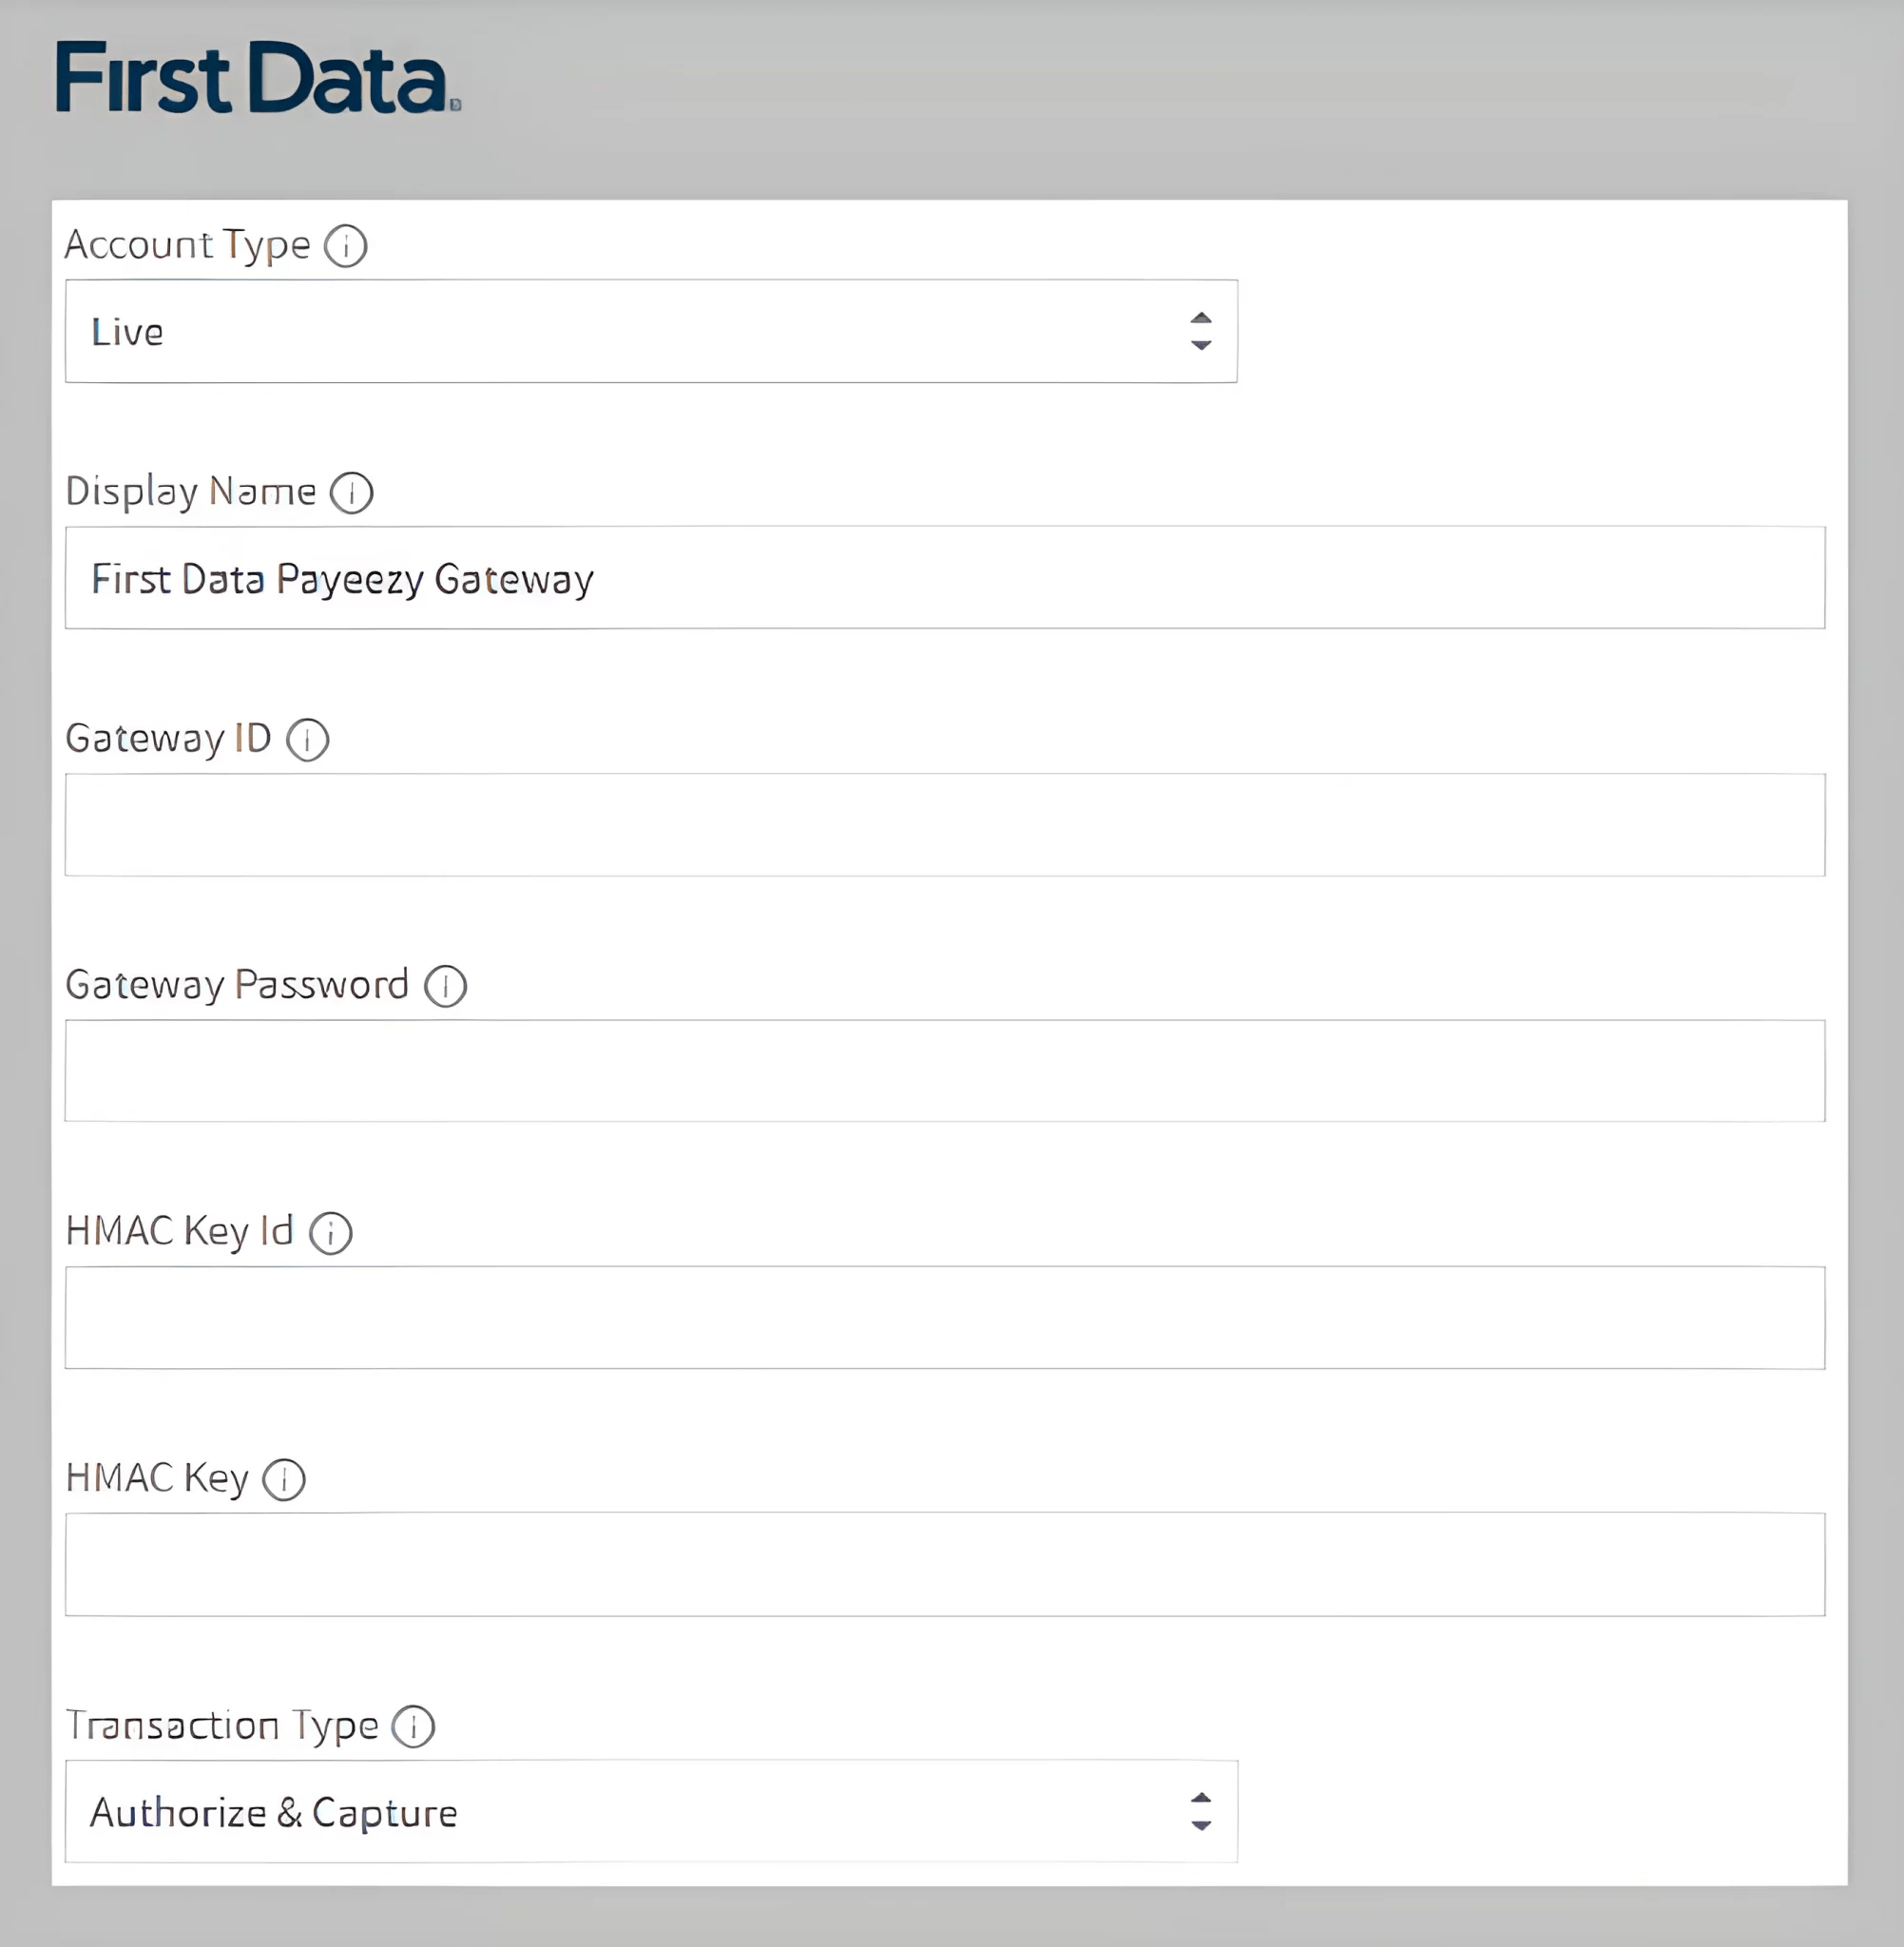
Task: Click the Gateway Password input field
Action: (x=952, y=1072)
